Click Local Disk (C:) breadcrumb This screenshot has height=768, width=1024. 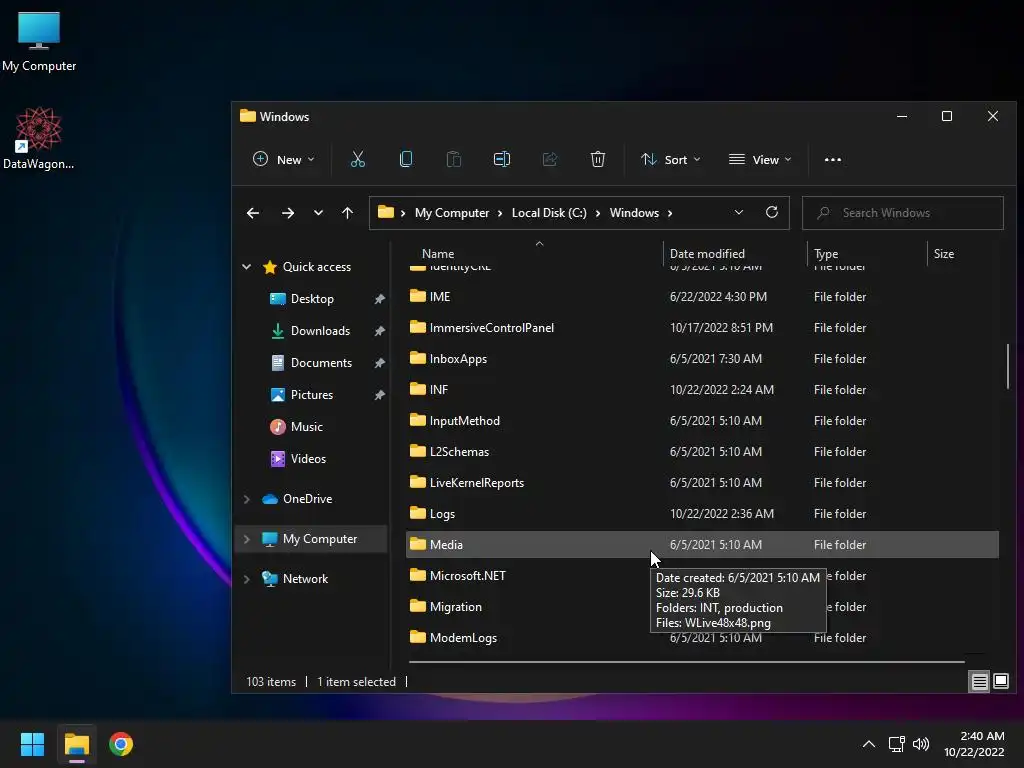click(x=549, y=213)
